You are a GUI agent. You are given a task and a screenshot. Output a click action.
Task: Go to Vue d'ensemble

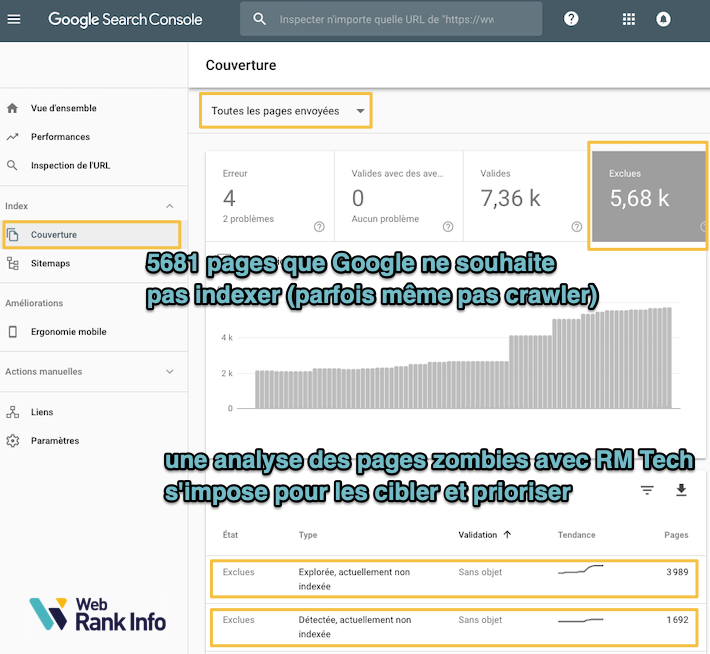tap(63, 108)
